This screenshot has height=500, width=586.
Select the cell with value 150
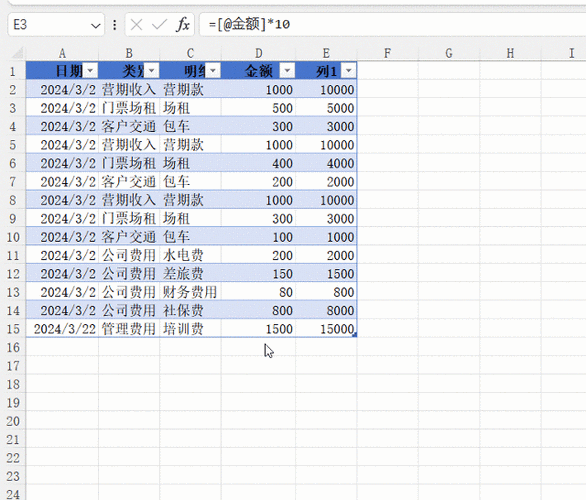coord(258,274)
